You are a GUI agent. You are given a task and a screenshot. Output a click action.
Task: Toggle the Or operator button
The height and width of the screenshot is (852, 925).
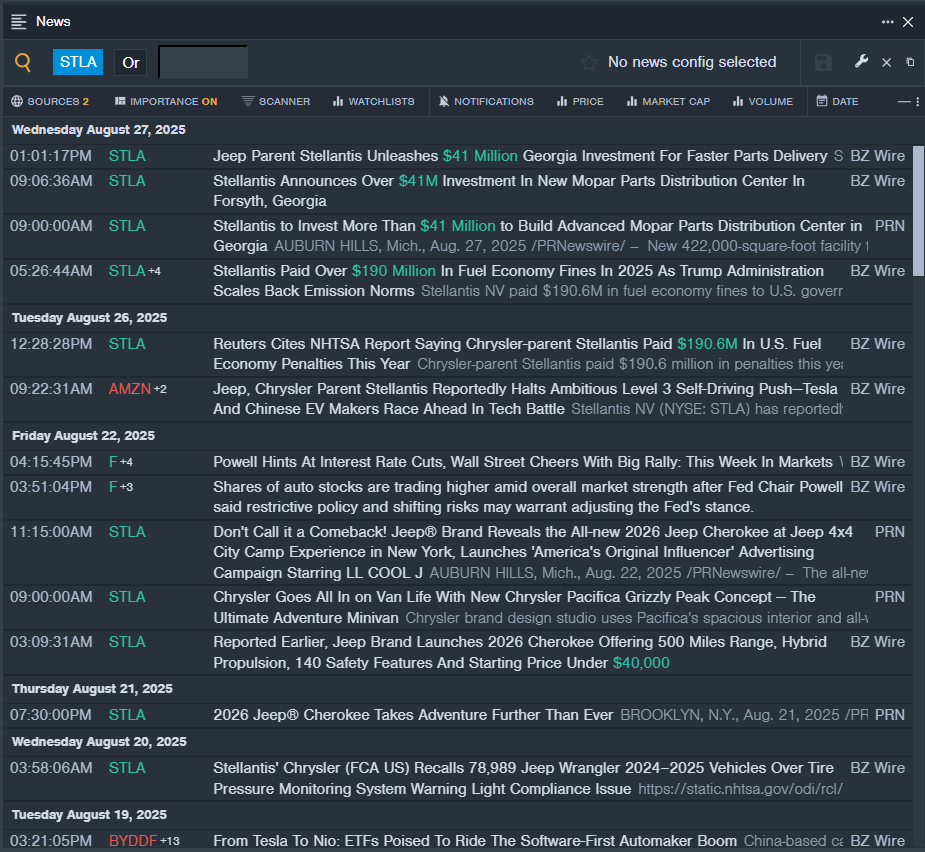(130, 63)
